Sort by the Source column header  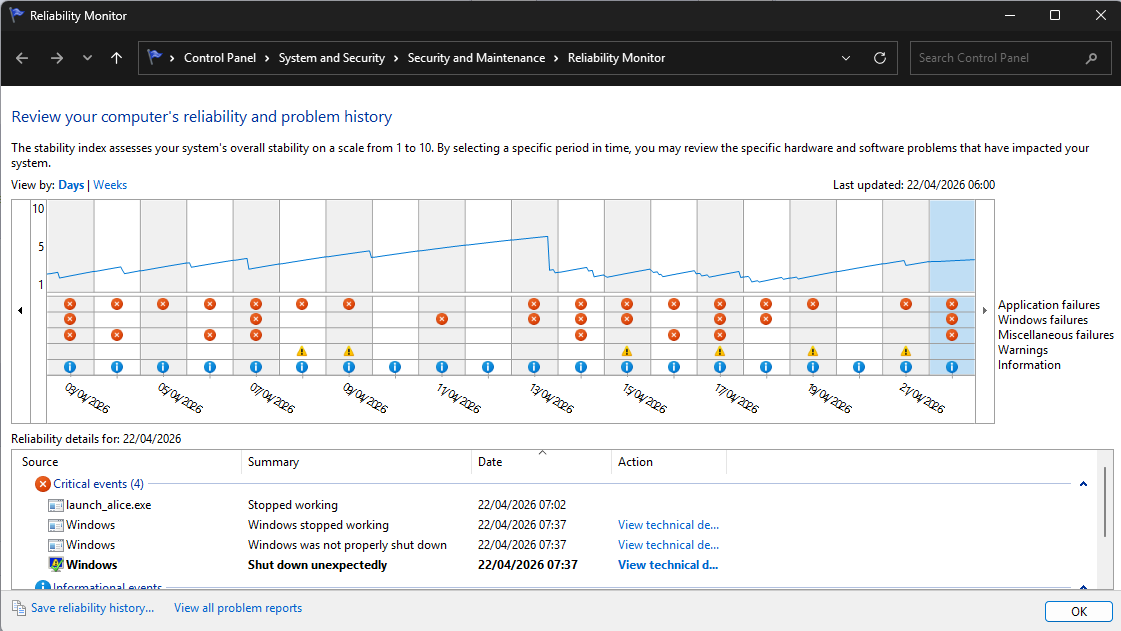tap(127, 462)
